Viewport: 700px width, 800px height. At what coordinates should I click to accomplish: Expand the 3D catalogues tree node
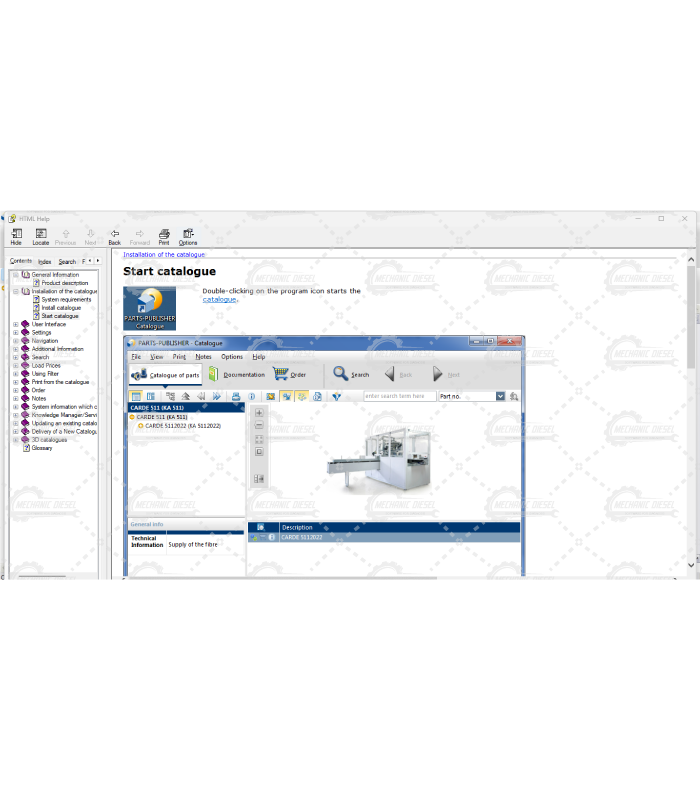tap(15, 440)
